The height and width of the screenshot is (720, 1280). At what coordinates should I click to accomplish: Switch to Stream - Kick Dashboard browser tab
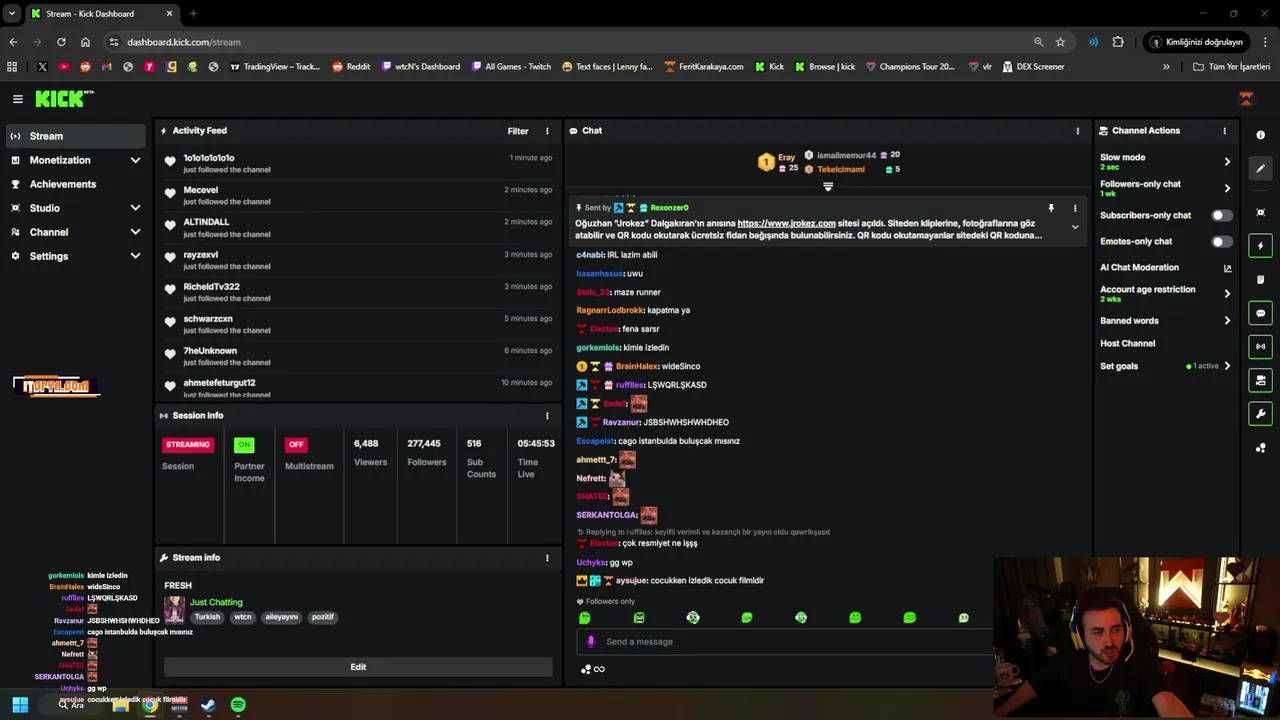coord(101,14)
